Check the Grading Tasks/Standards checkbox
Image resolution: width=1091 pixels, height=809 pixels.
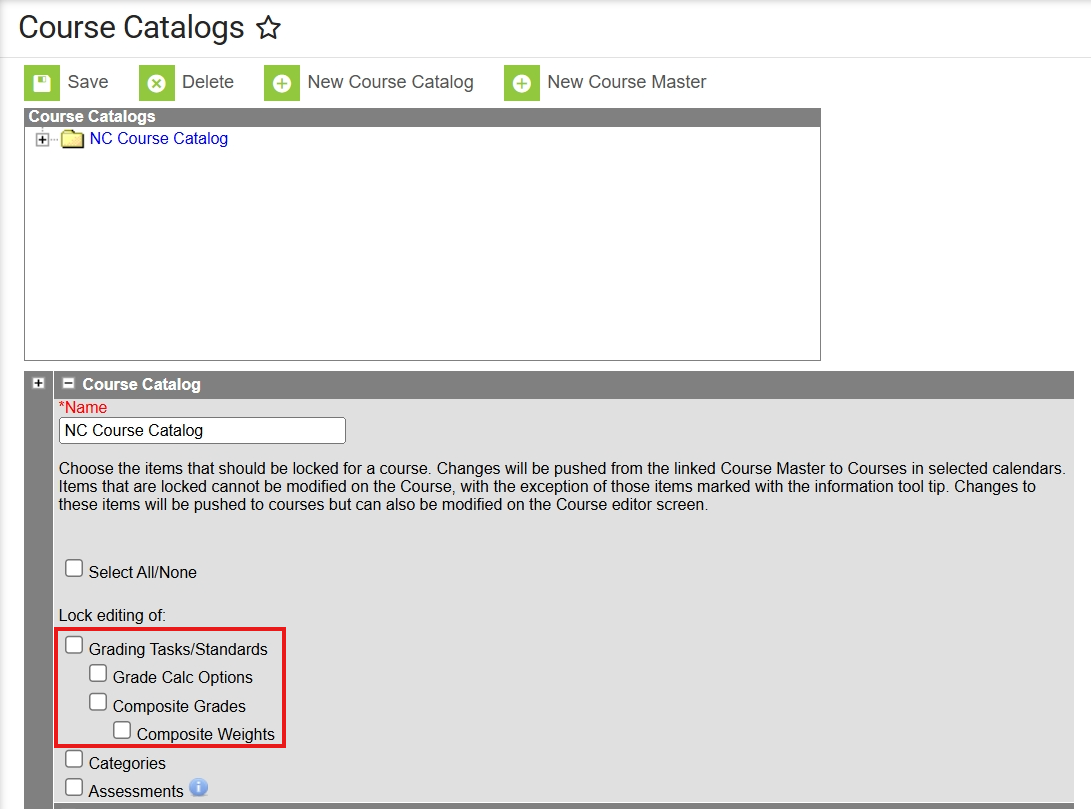[x=73, y=644]
